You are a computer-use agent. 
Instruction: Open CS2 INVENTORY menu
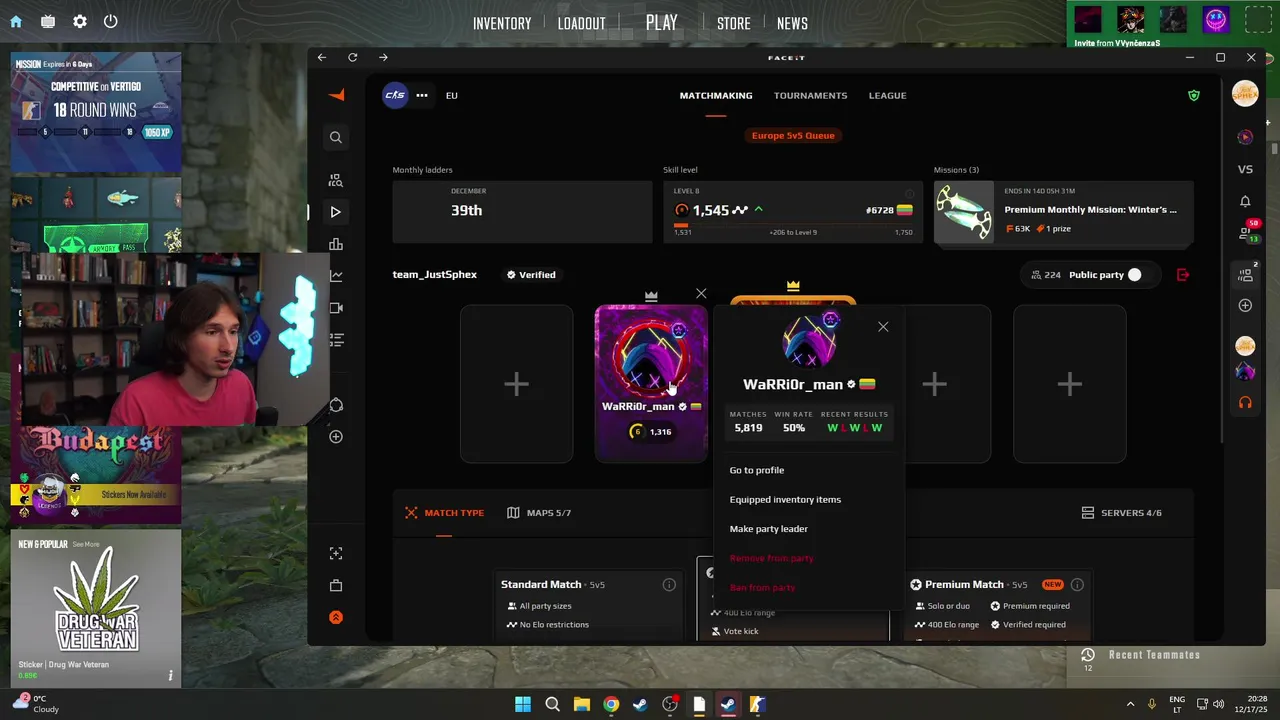(x=502, y=23)
